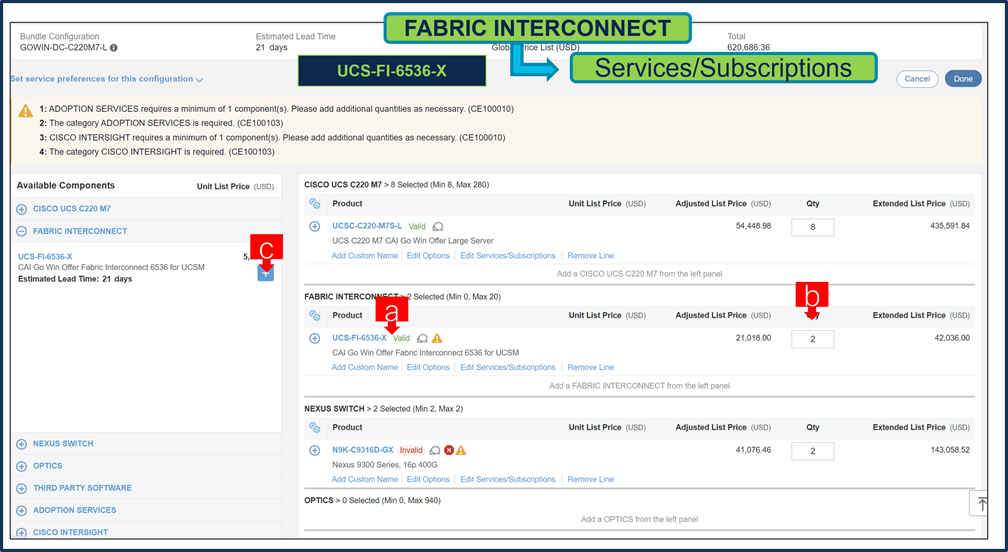Click Edit Options for UCSC-C220-M7S-L
Image resolution: width=1008 pixels, height=552 pixels.
(x=428, y=256)
